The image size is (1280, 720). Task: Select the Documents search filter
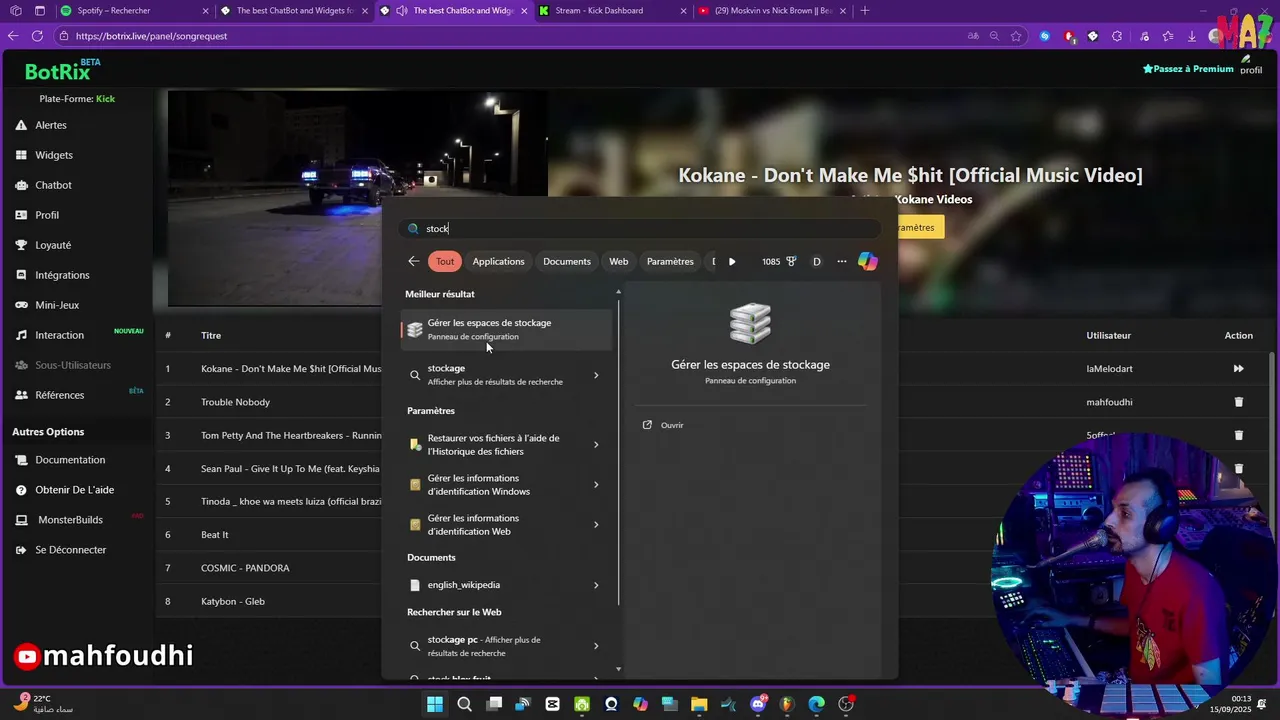[x=567, y=261]
